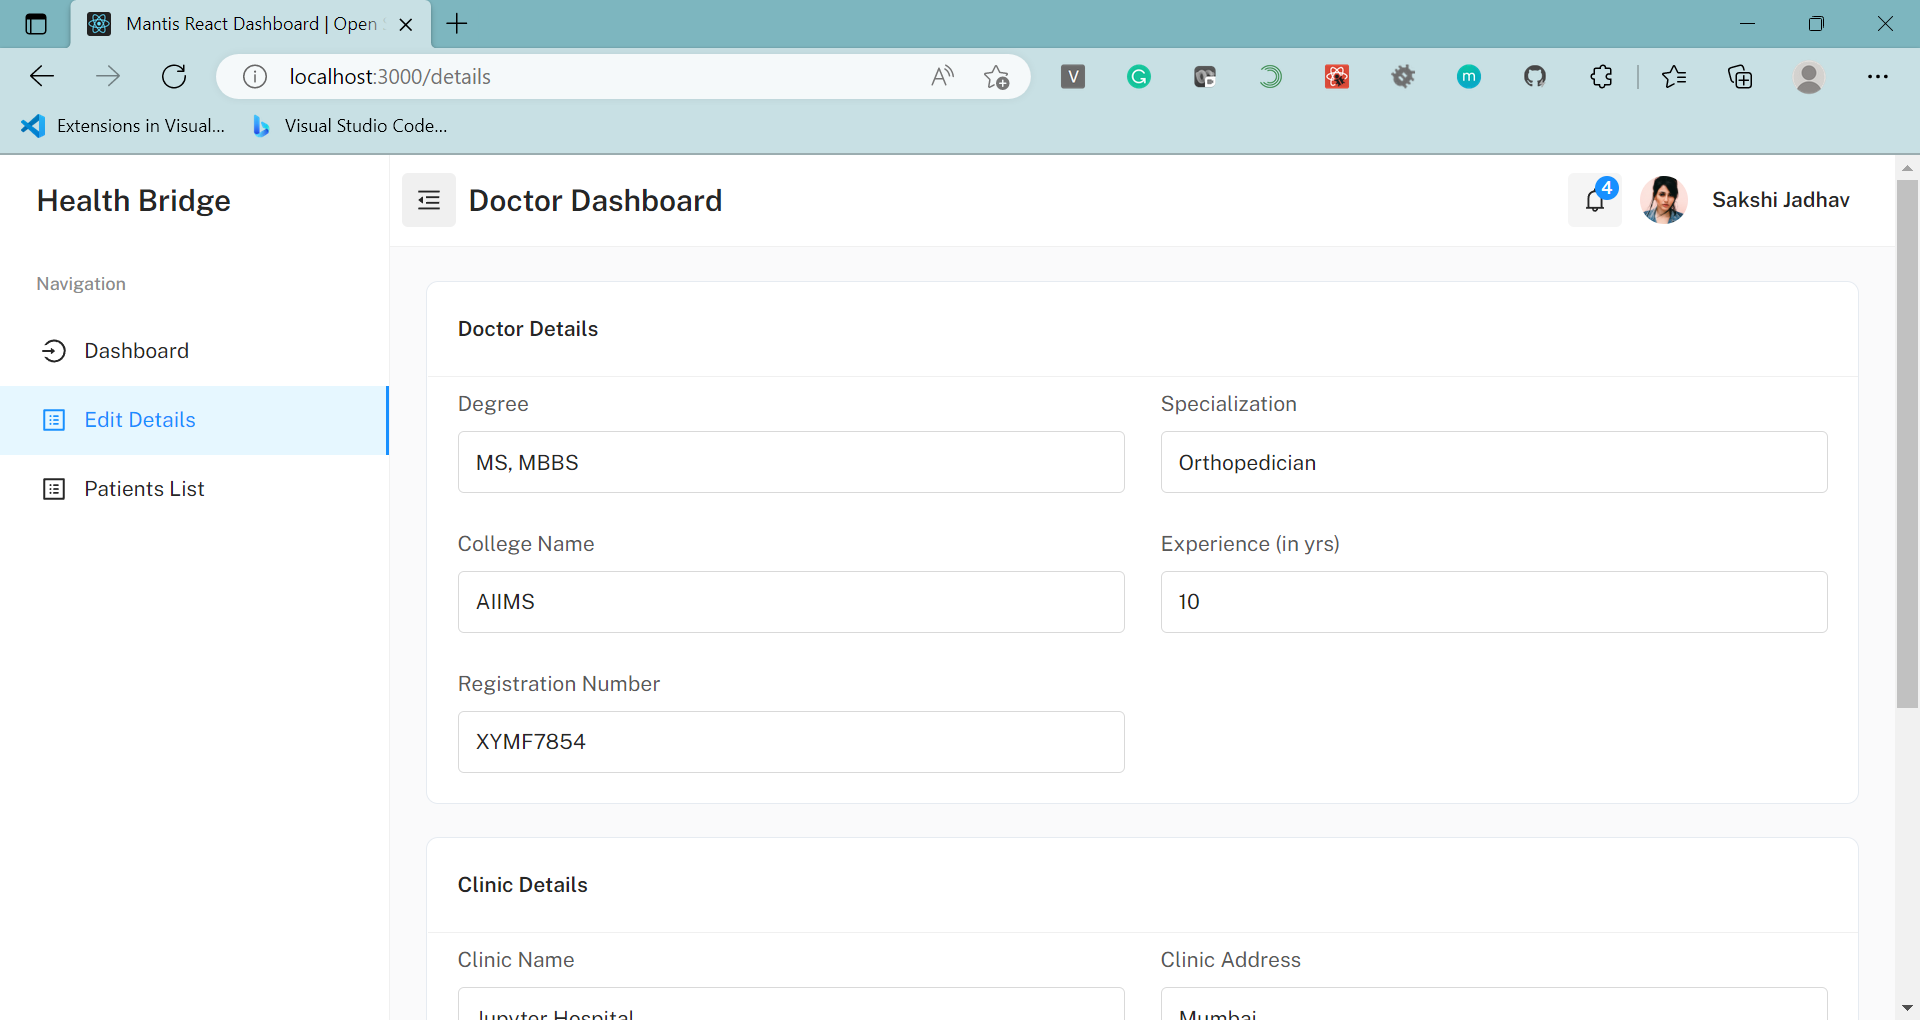Viewport: 1920px width, 1020px height.
Task: Click the Edit Details list icon
Action: pos(54,420)
